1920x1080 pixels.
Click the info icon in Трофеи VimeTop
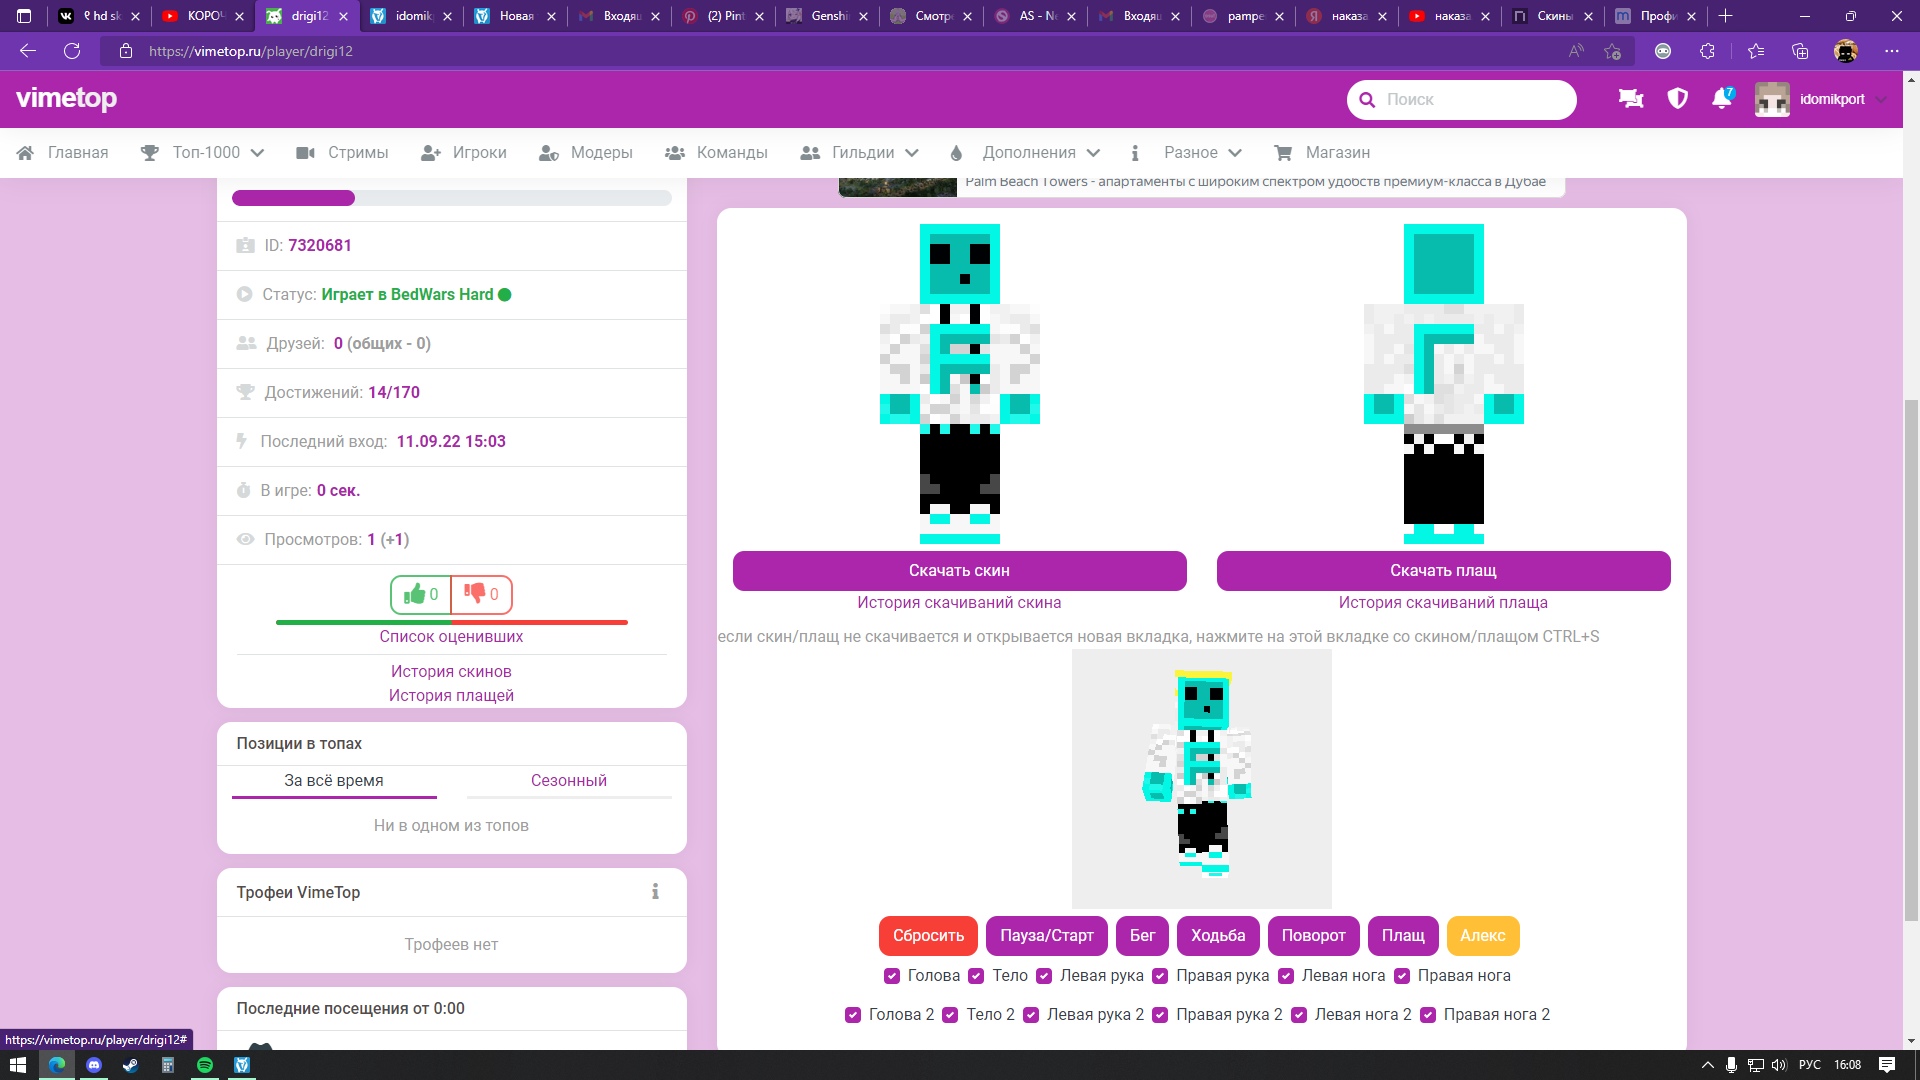pos(655,892)
